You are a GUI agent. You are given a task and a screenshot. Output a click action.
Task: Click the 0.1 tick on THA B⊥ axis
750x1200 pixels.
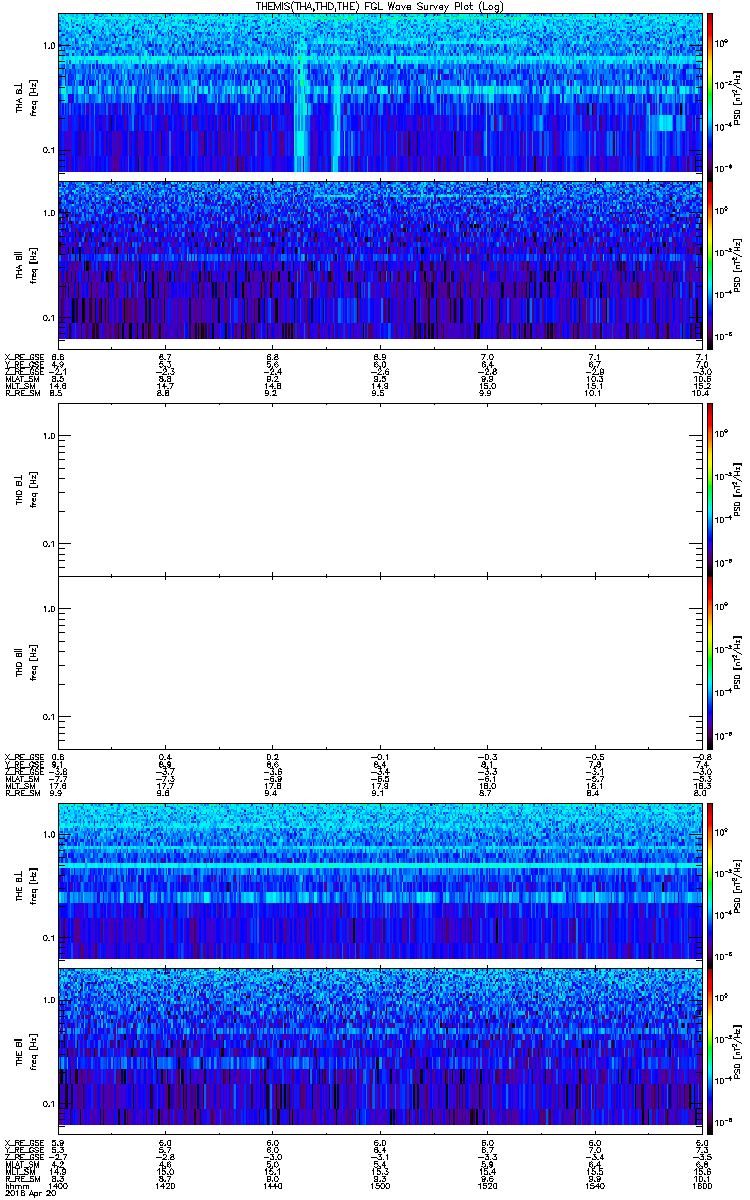[x=48, y=151]
